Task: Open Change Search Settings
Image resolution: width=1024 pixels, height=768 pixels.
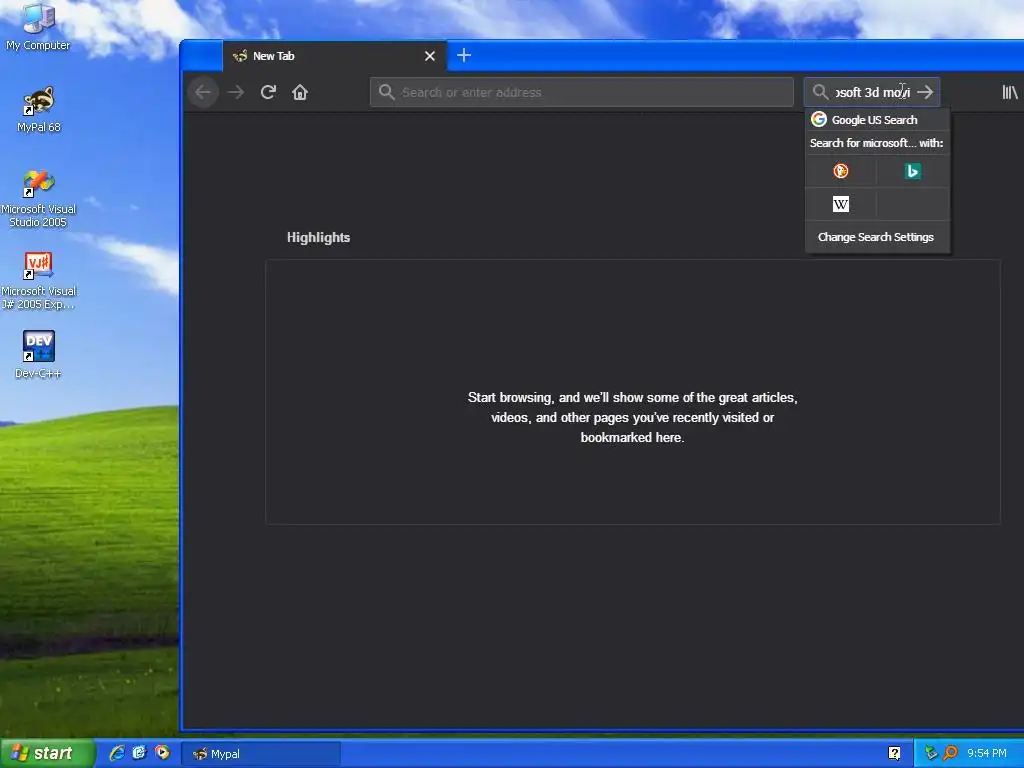Action: coord(876,237)
